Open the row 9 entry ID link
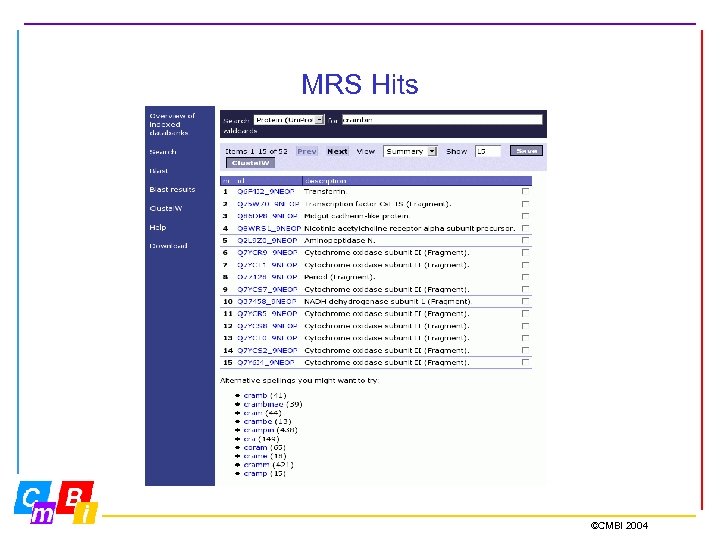Viewport: 720px width, 540px height. (x=267, y=289)
